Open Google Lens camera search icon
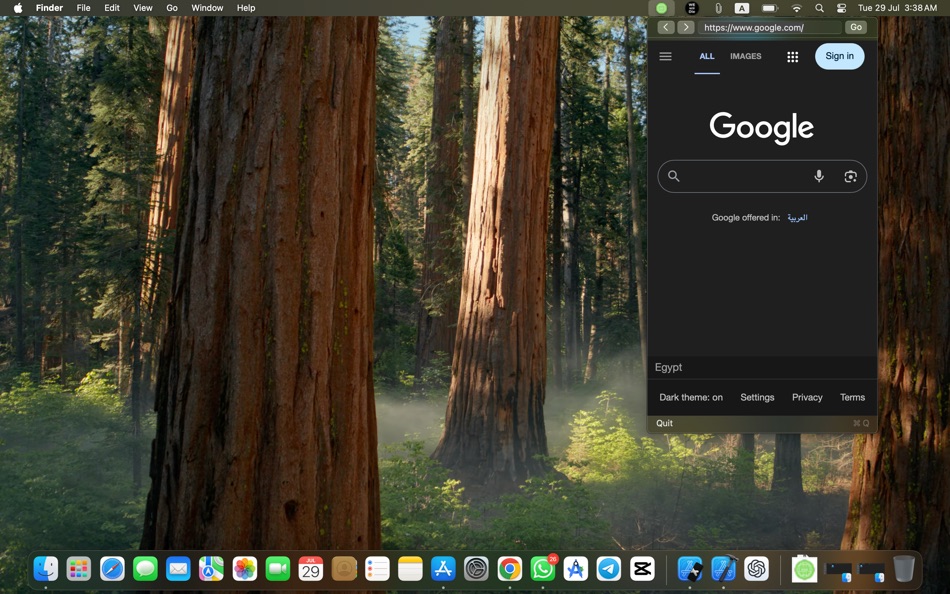This screenshot has height=594, width=950. (x=849, y=176)
